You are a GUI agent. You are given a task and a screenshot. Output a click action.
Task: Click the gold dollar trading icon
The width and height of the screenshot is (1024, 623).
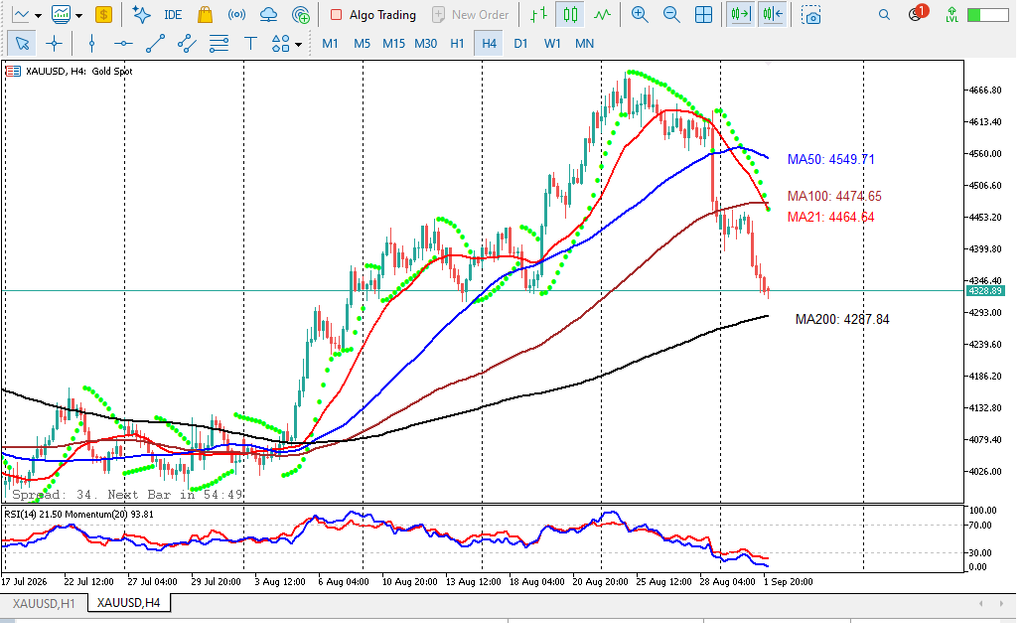[x=103, y=14]
